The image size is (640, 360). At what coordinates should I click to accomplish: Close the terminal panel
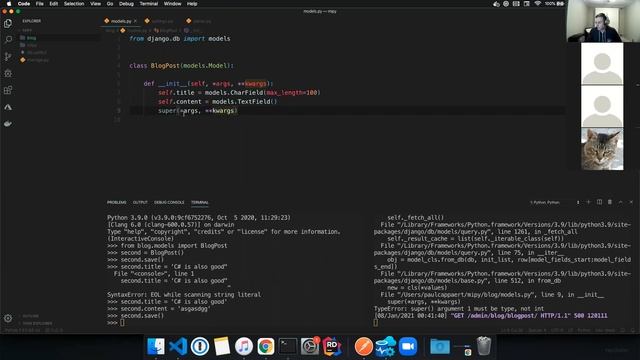pos(631,202)
